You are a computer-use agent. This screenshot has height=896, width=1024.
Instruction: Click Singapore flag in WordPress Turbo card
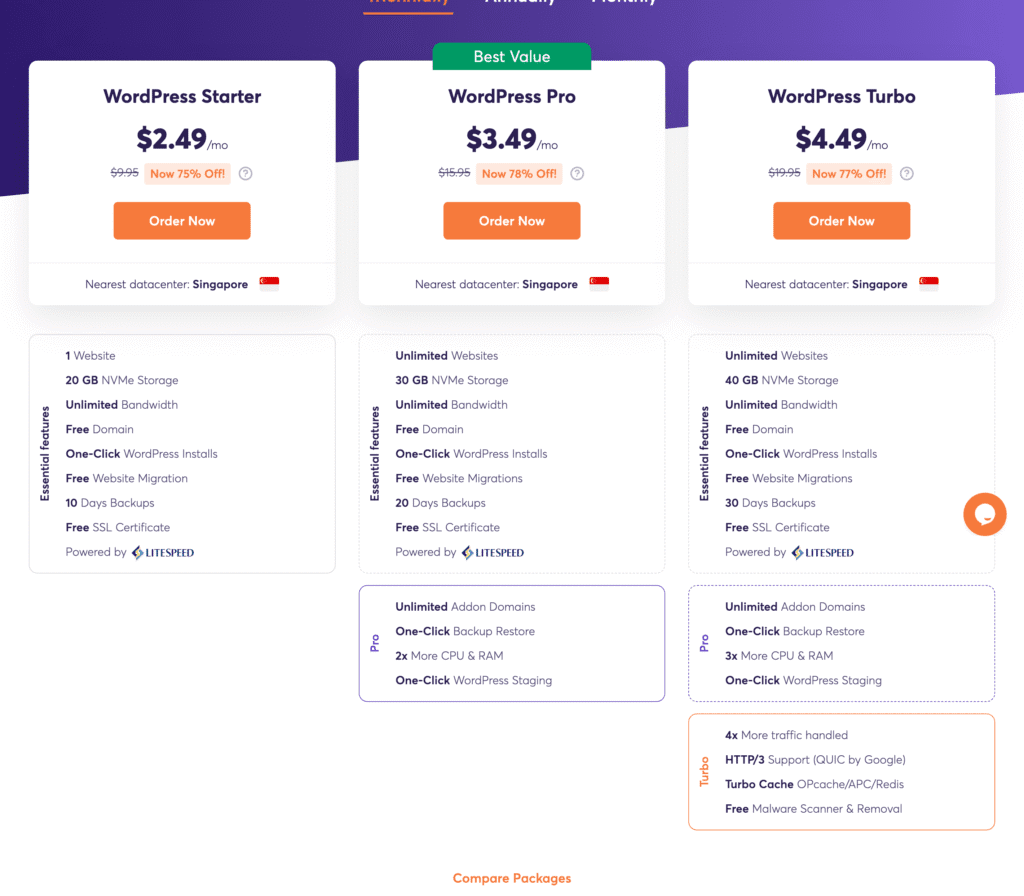tap(929, 283)
